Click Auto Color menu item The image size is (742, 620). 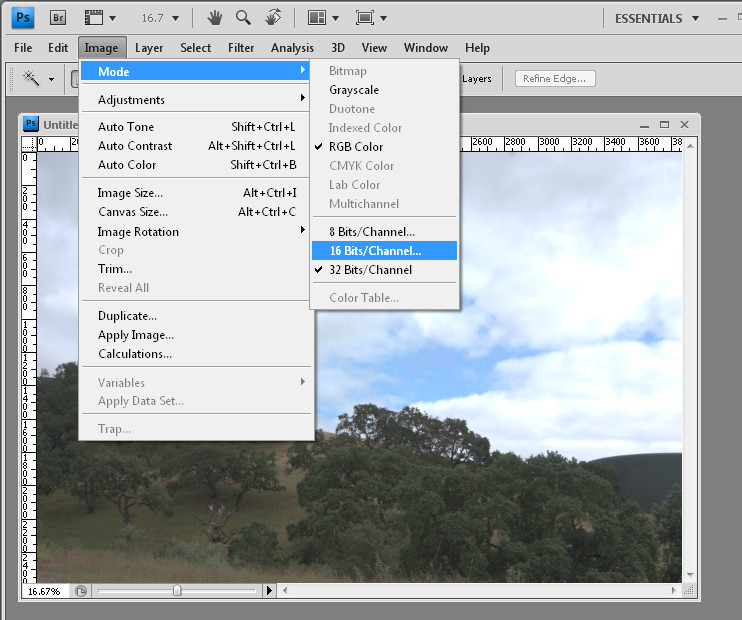point(194,165)
